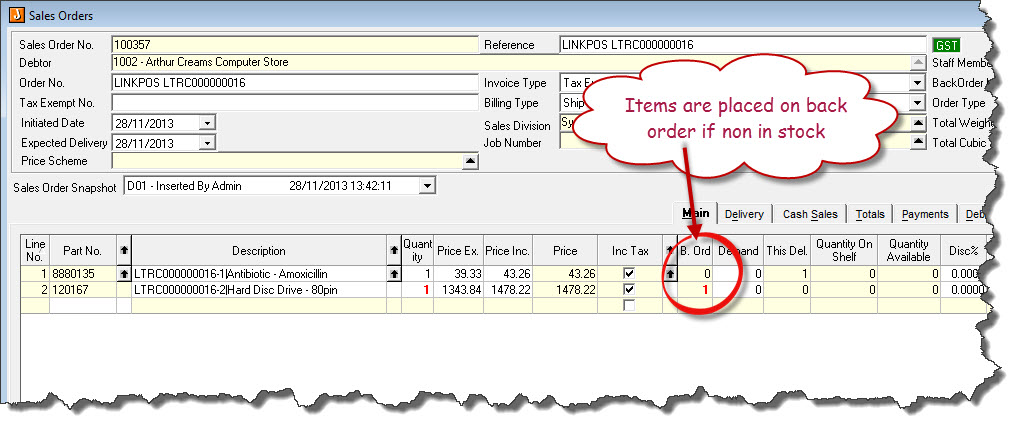Click the Reference input field

742,45
